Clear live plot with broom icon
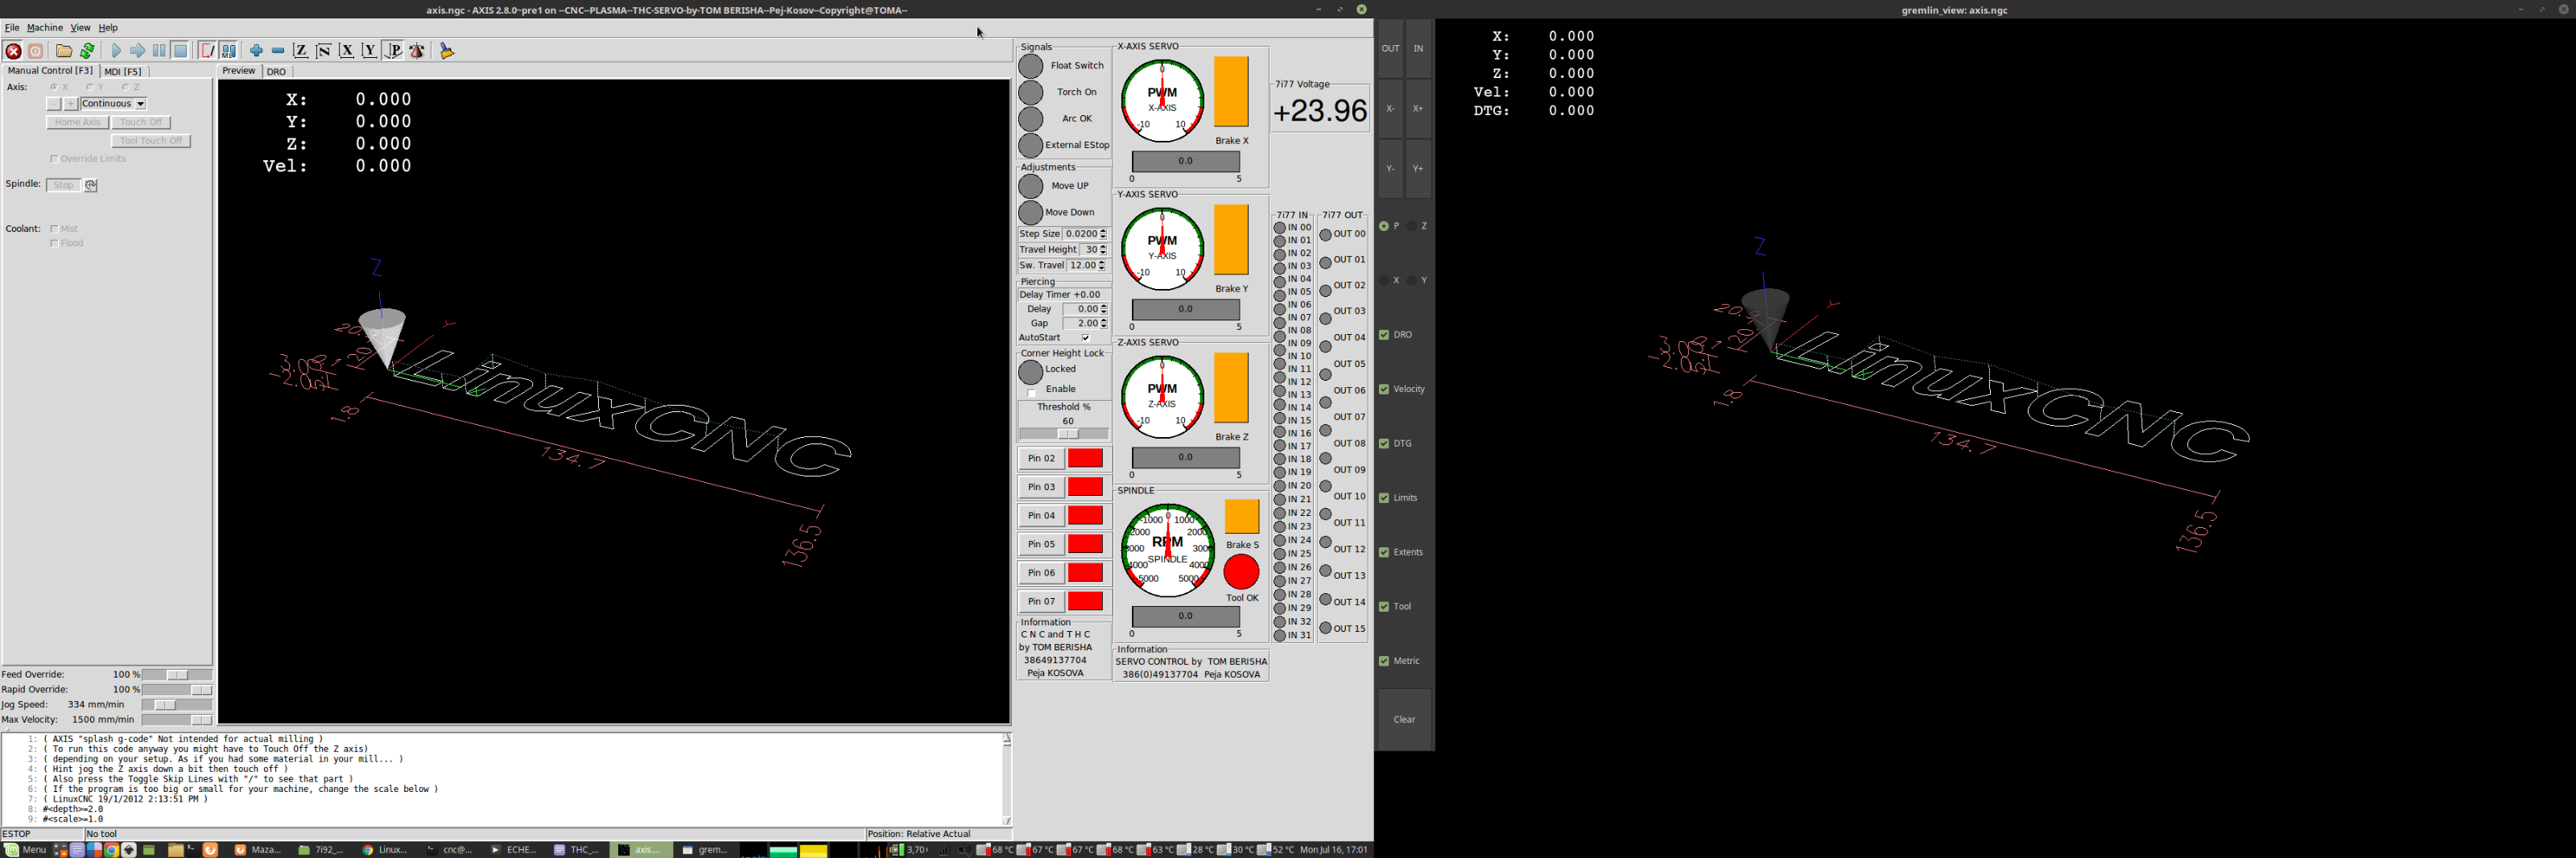This screenshot has width=2576, height=858. (447, 51)
